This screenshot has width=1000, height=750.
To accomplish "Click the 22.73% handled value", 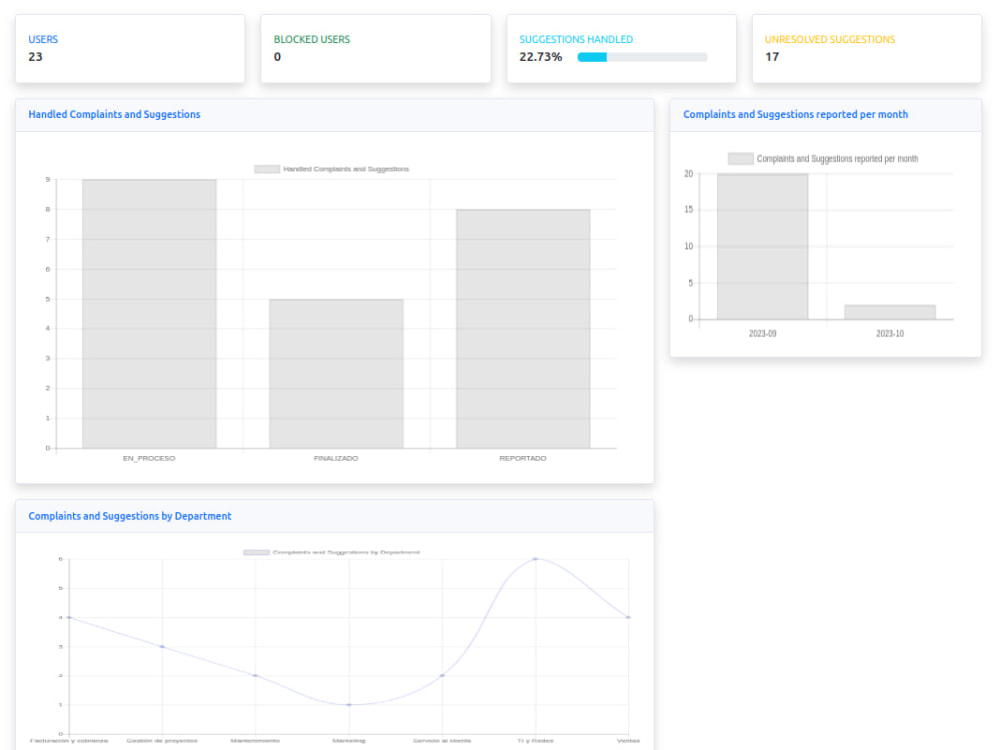I will (x=541, y=57).
